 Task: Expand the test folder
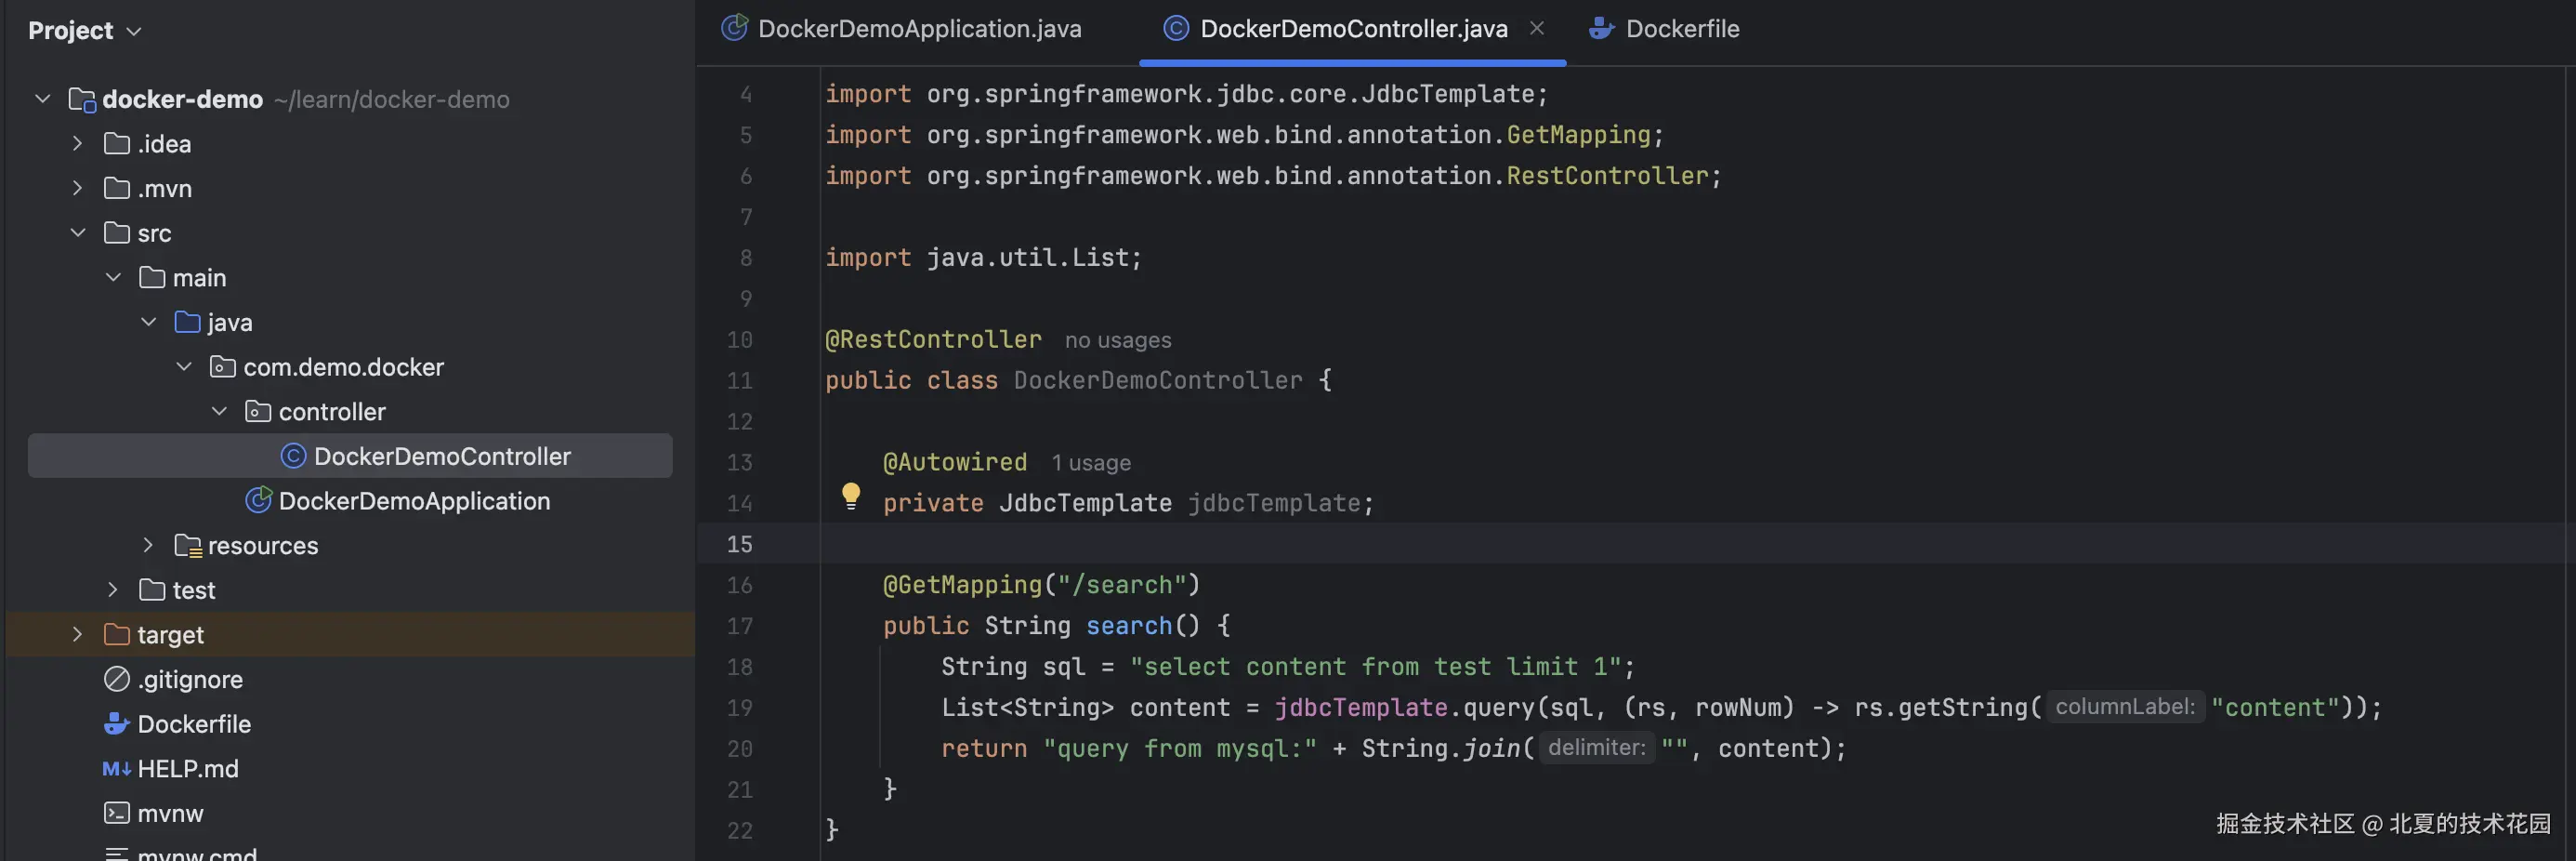coord(113,590)
